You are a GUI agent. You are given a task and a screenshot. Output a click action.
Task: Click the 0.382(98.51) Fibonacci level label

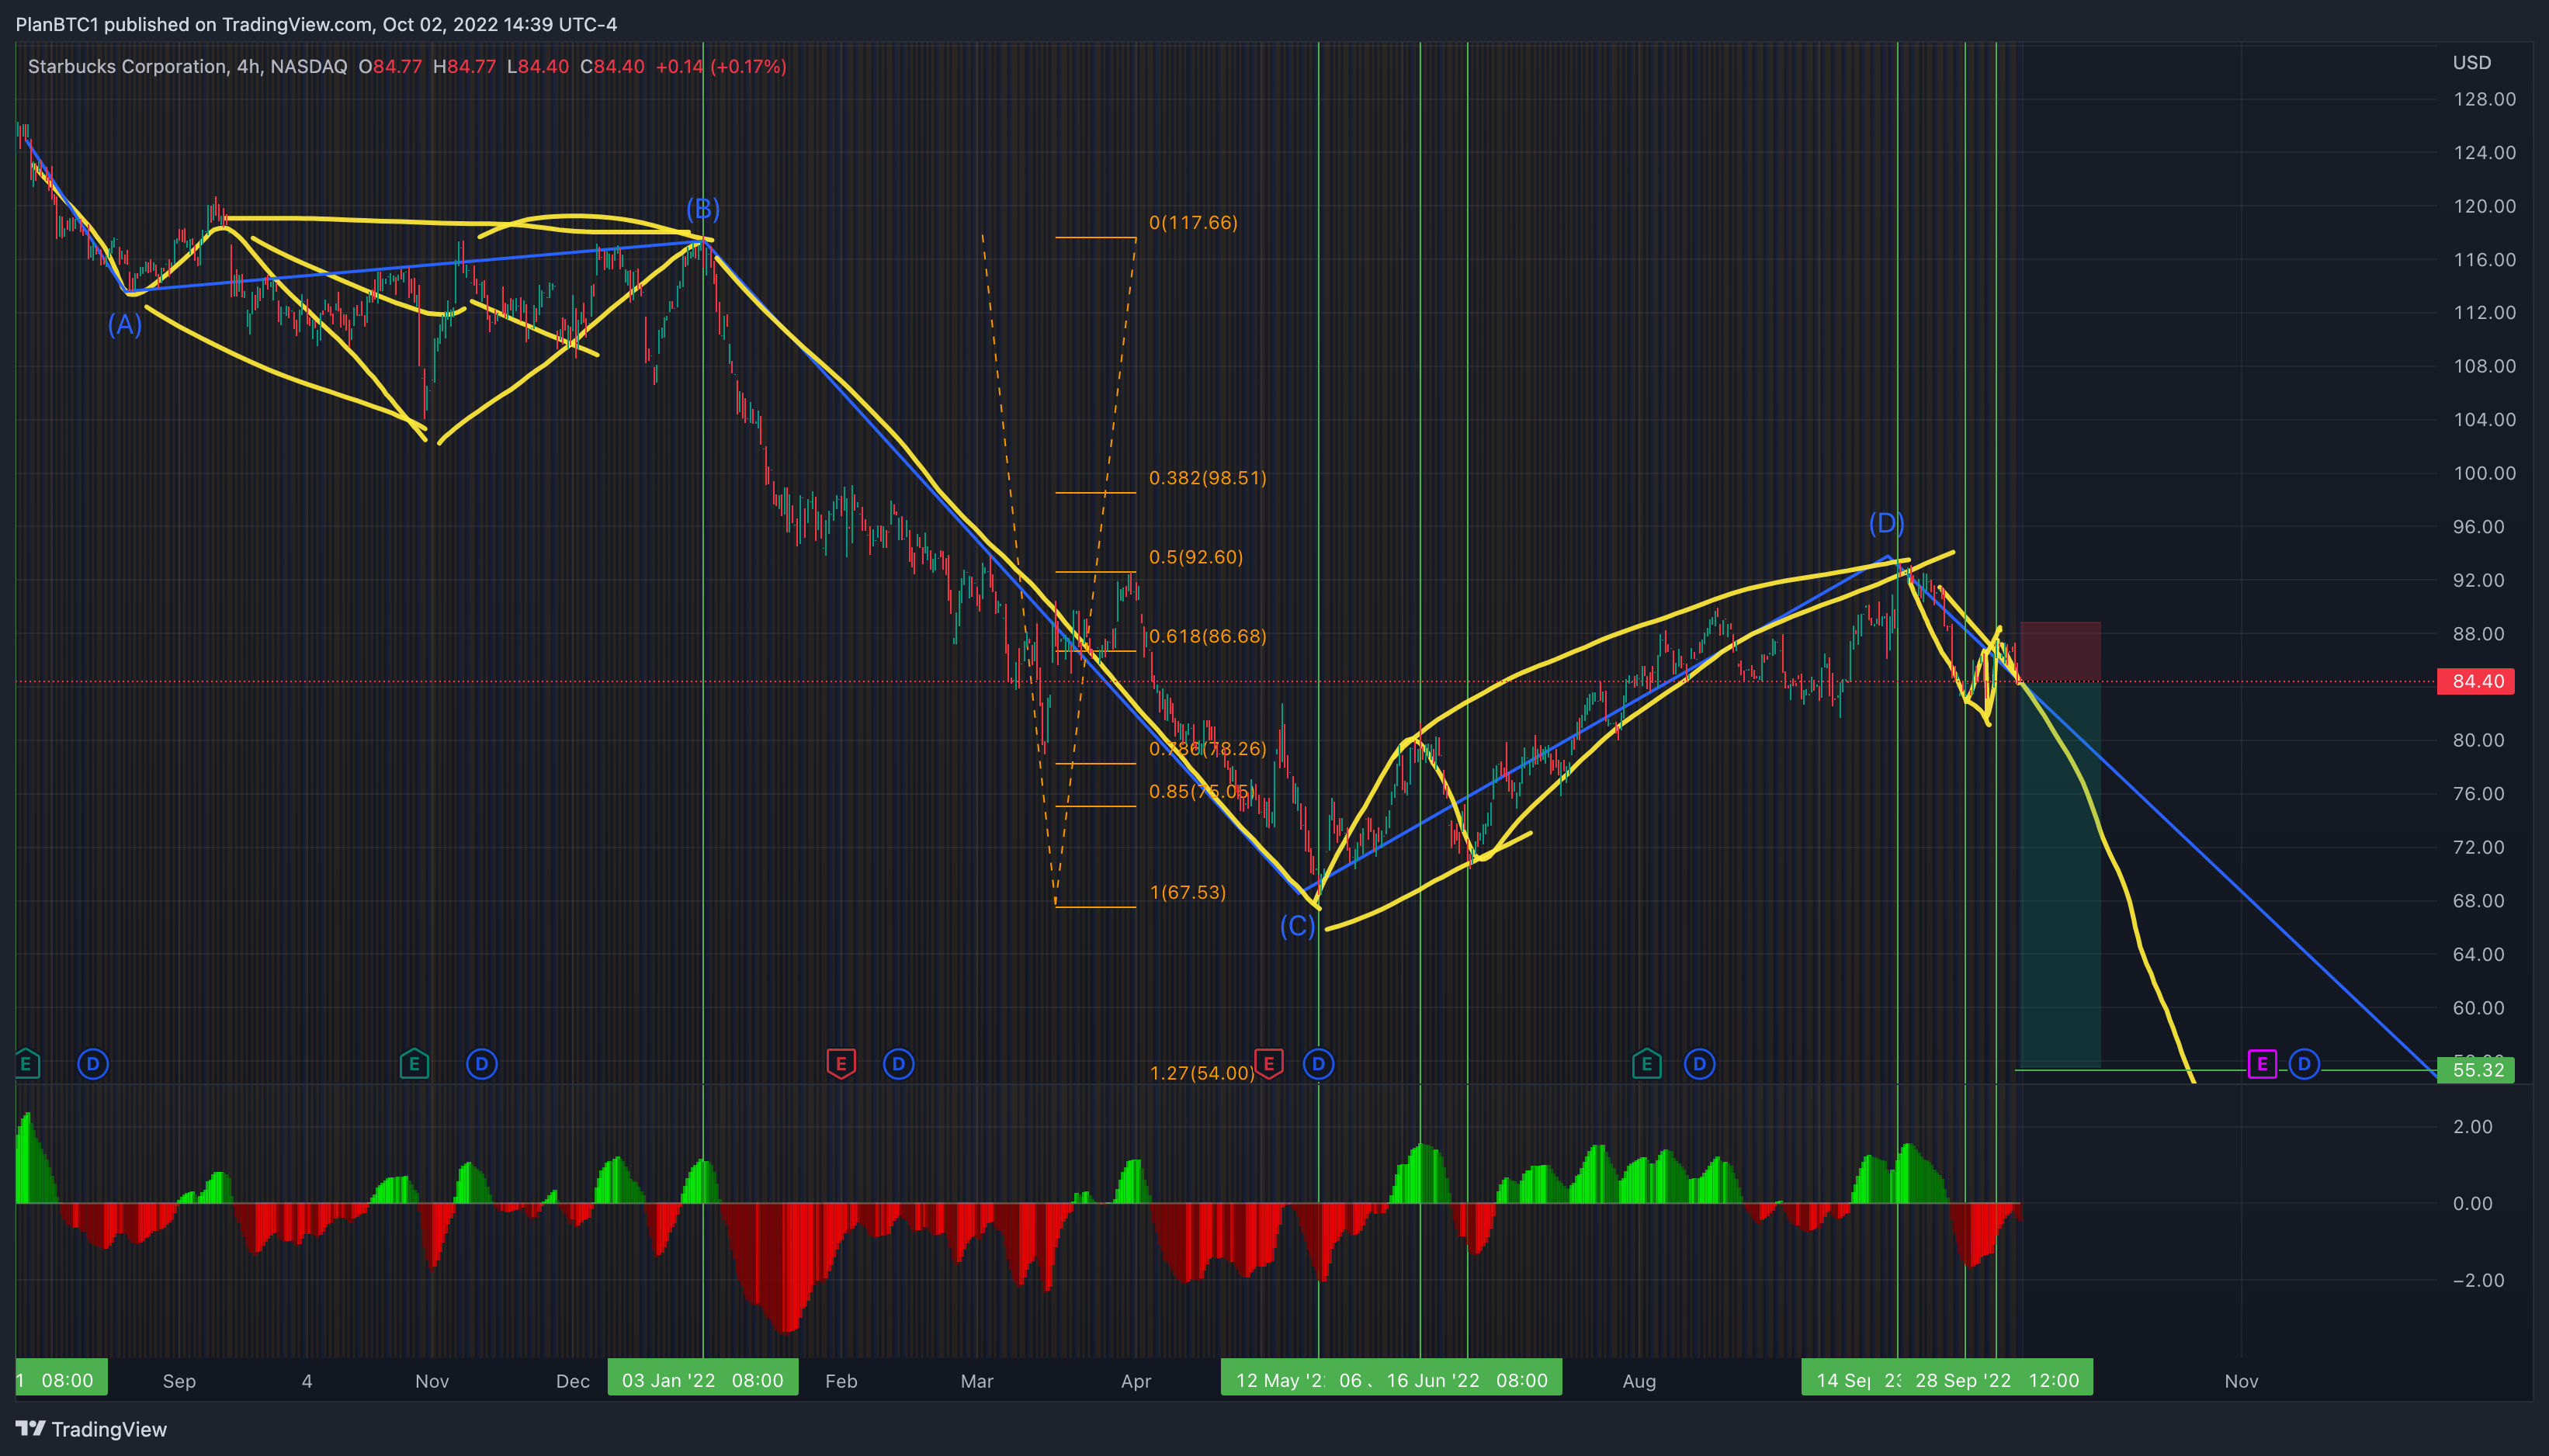click(x=1207, y=478)
